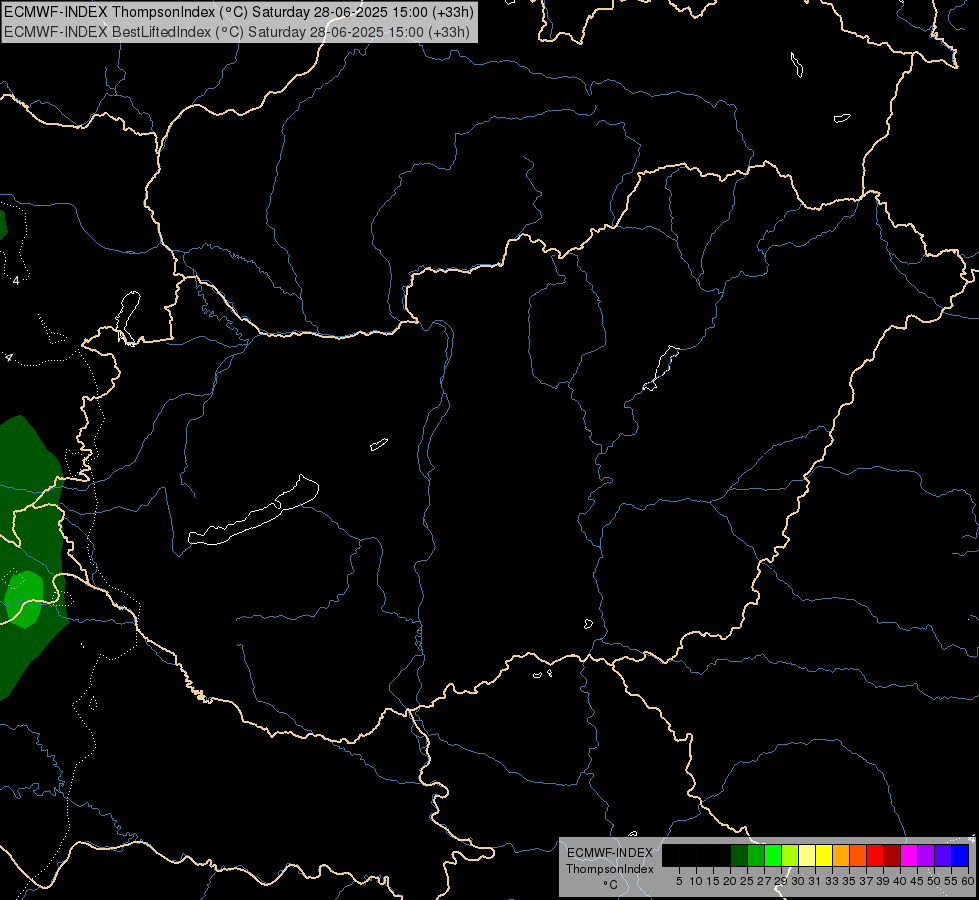
Task: Click the bright green Thompson index patch
Action: 24,599
